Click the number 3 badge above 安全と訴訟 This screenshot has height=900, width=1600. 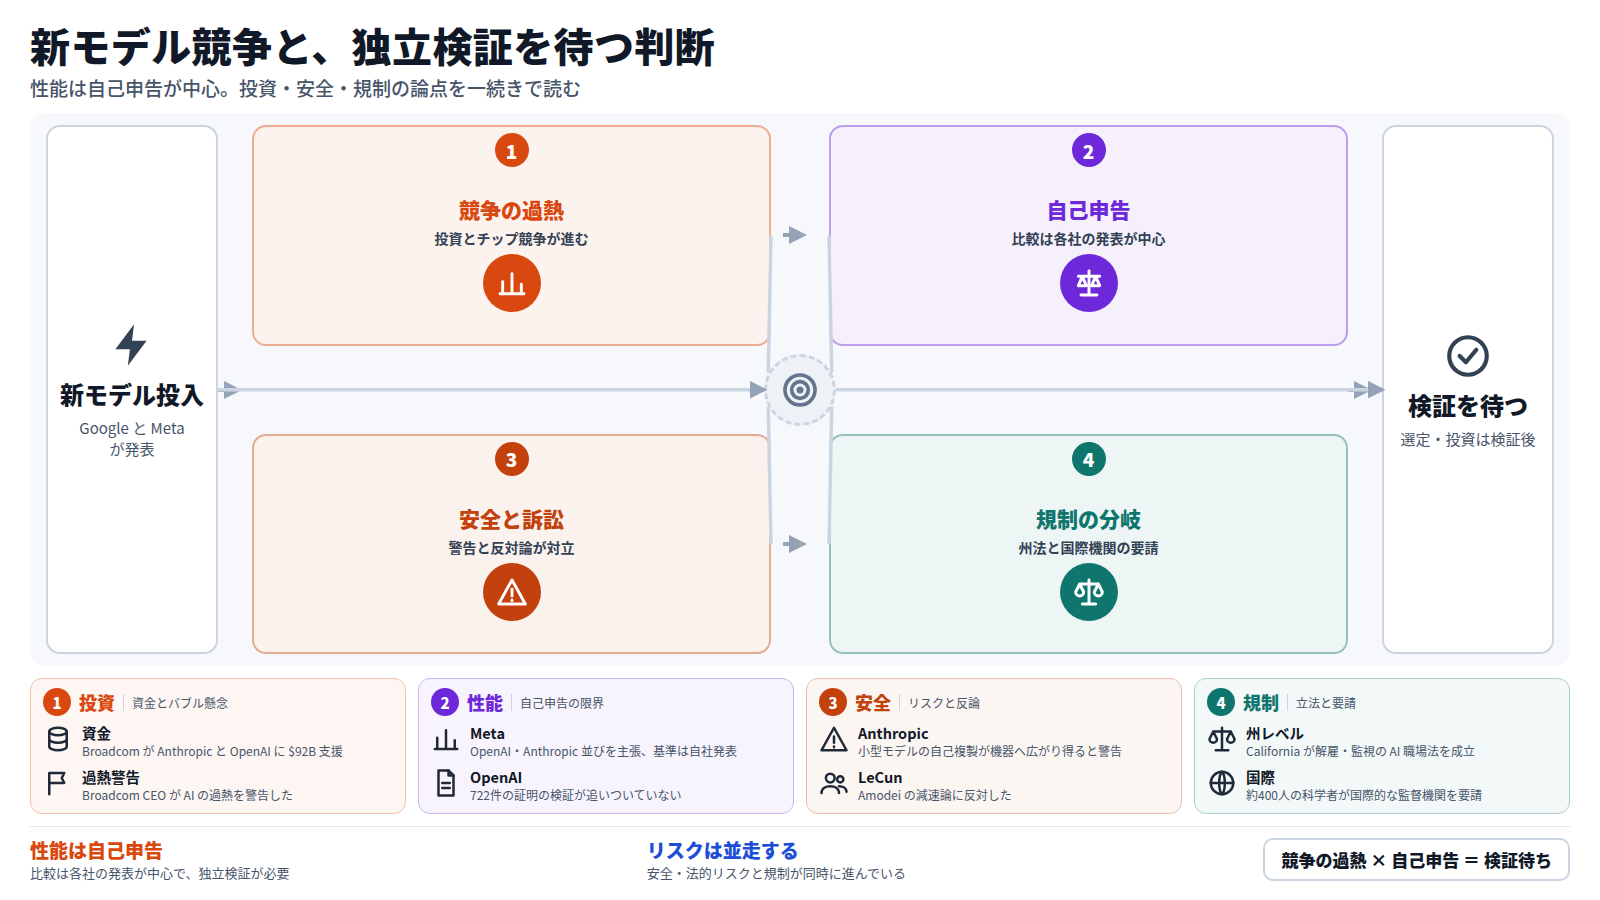point(512,460)
